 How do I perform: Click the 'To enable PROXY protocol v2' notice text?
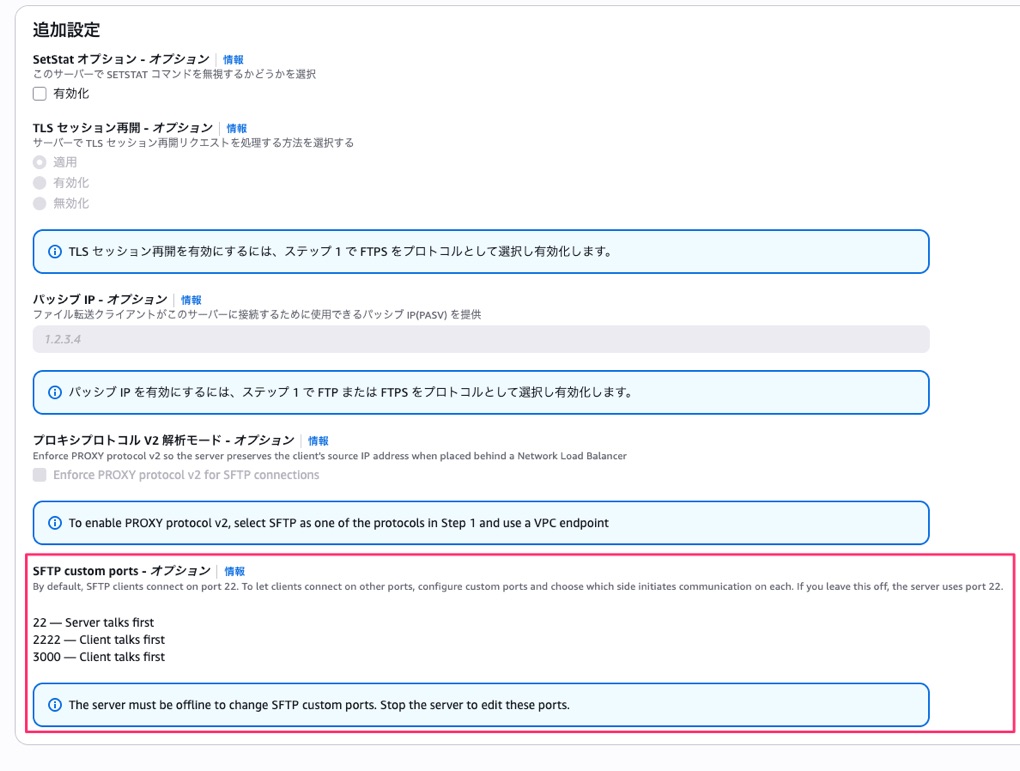(339, 523)
